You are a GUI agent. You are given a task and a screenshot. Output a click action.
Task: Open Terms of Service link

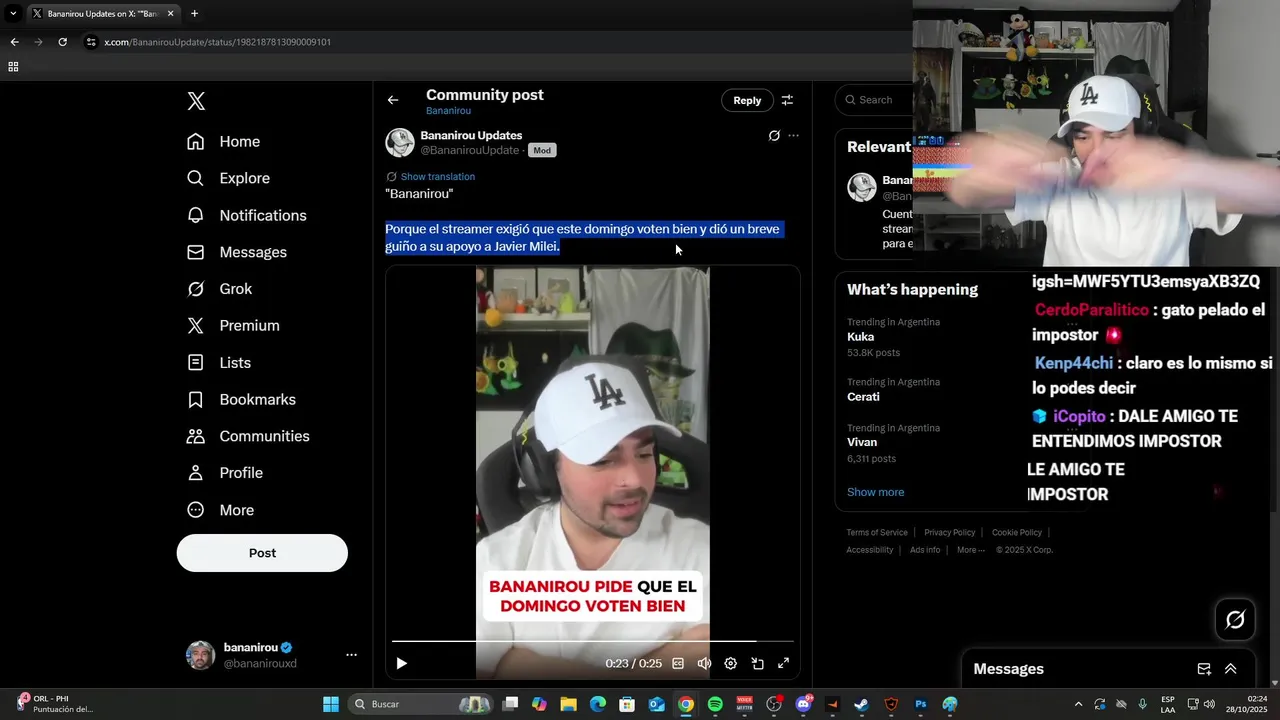click(x=877, y=533)
